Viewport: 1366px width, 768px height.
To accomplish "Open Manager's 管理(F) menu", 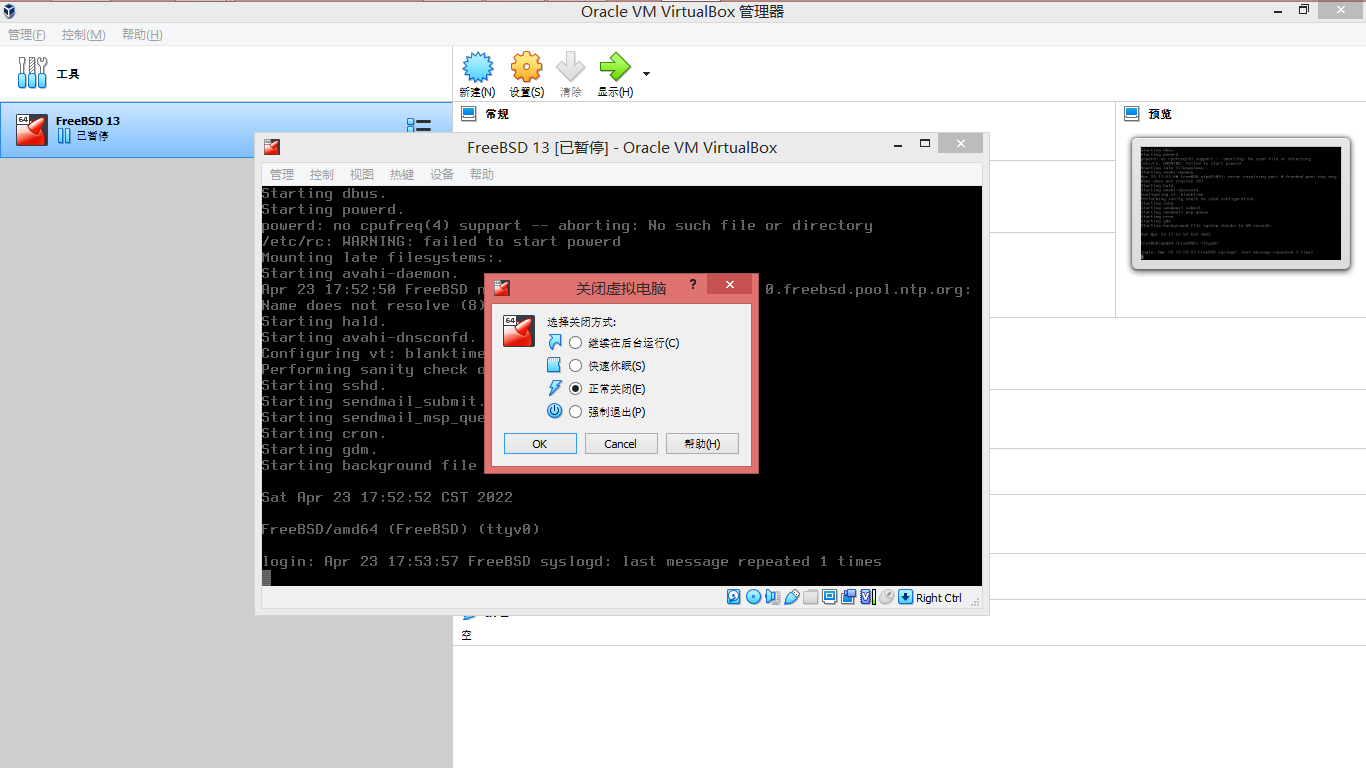I will coord(27,34).
